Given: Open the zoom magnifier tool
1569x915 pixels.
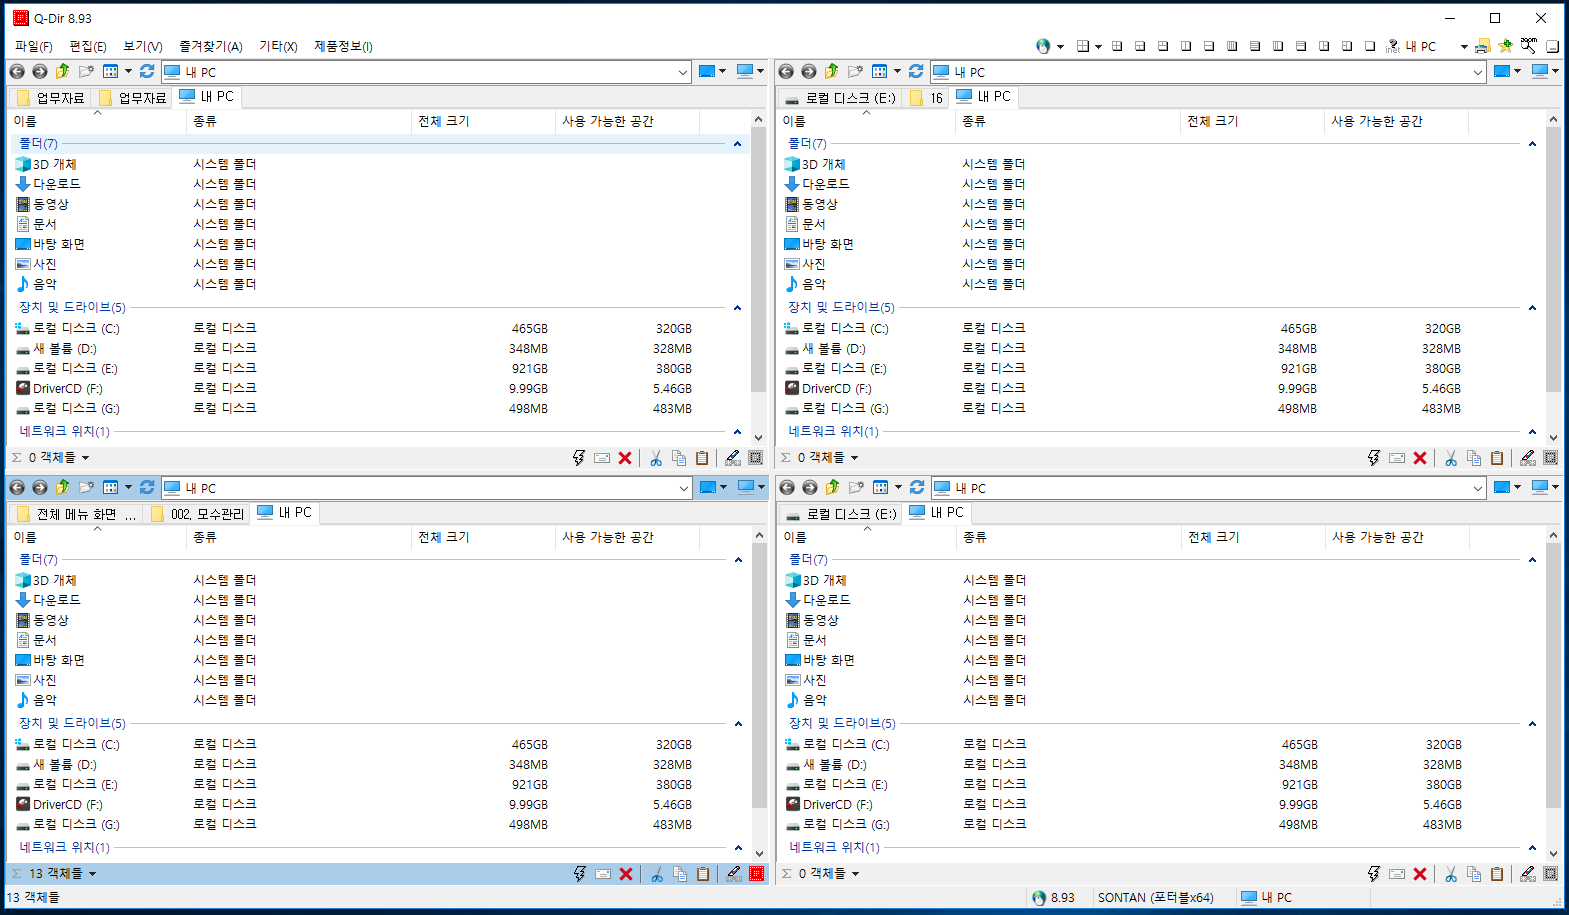Looking at the screenshot, I should [x=1529, y=45].
